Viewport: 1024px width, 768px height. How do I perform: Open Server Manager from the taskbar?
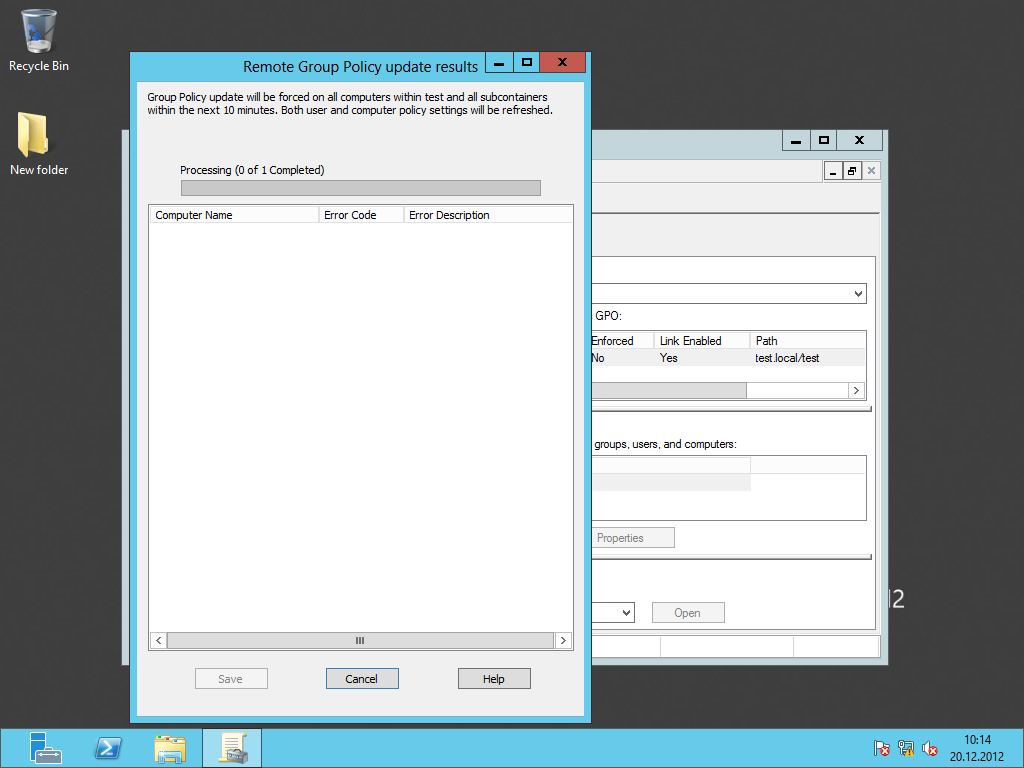point(45,748)
